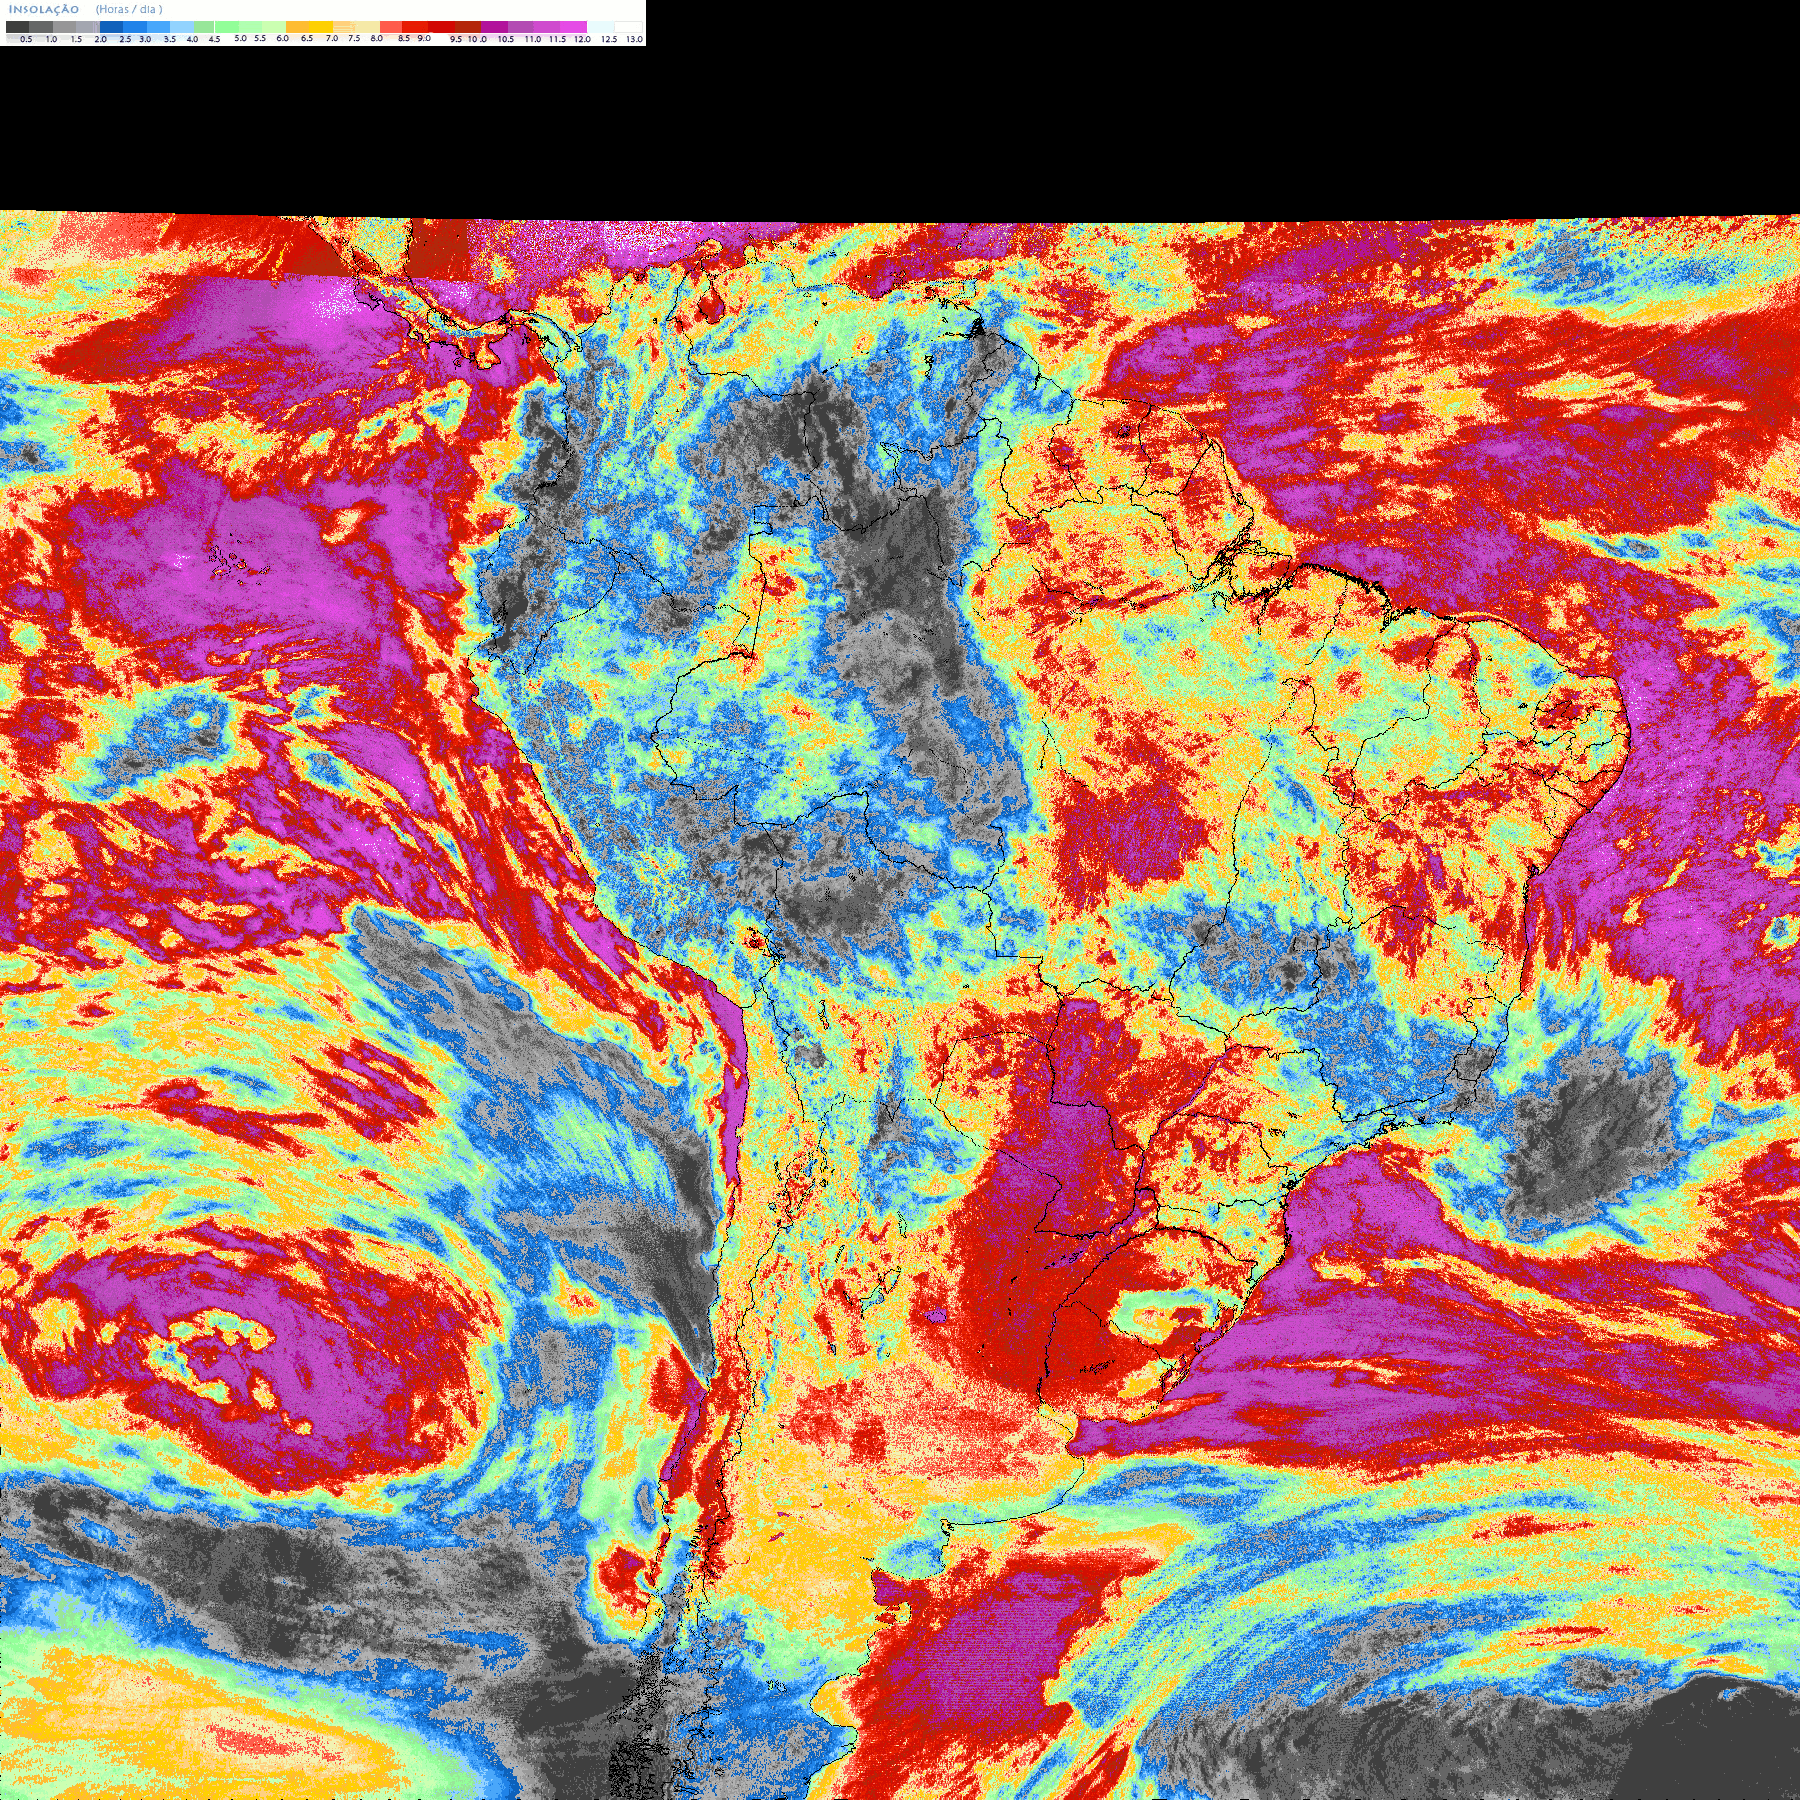Click the 6.0 legend value

[x=283, y=38]
